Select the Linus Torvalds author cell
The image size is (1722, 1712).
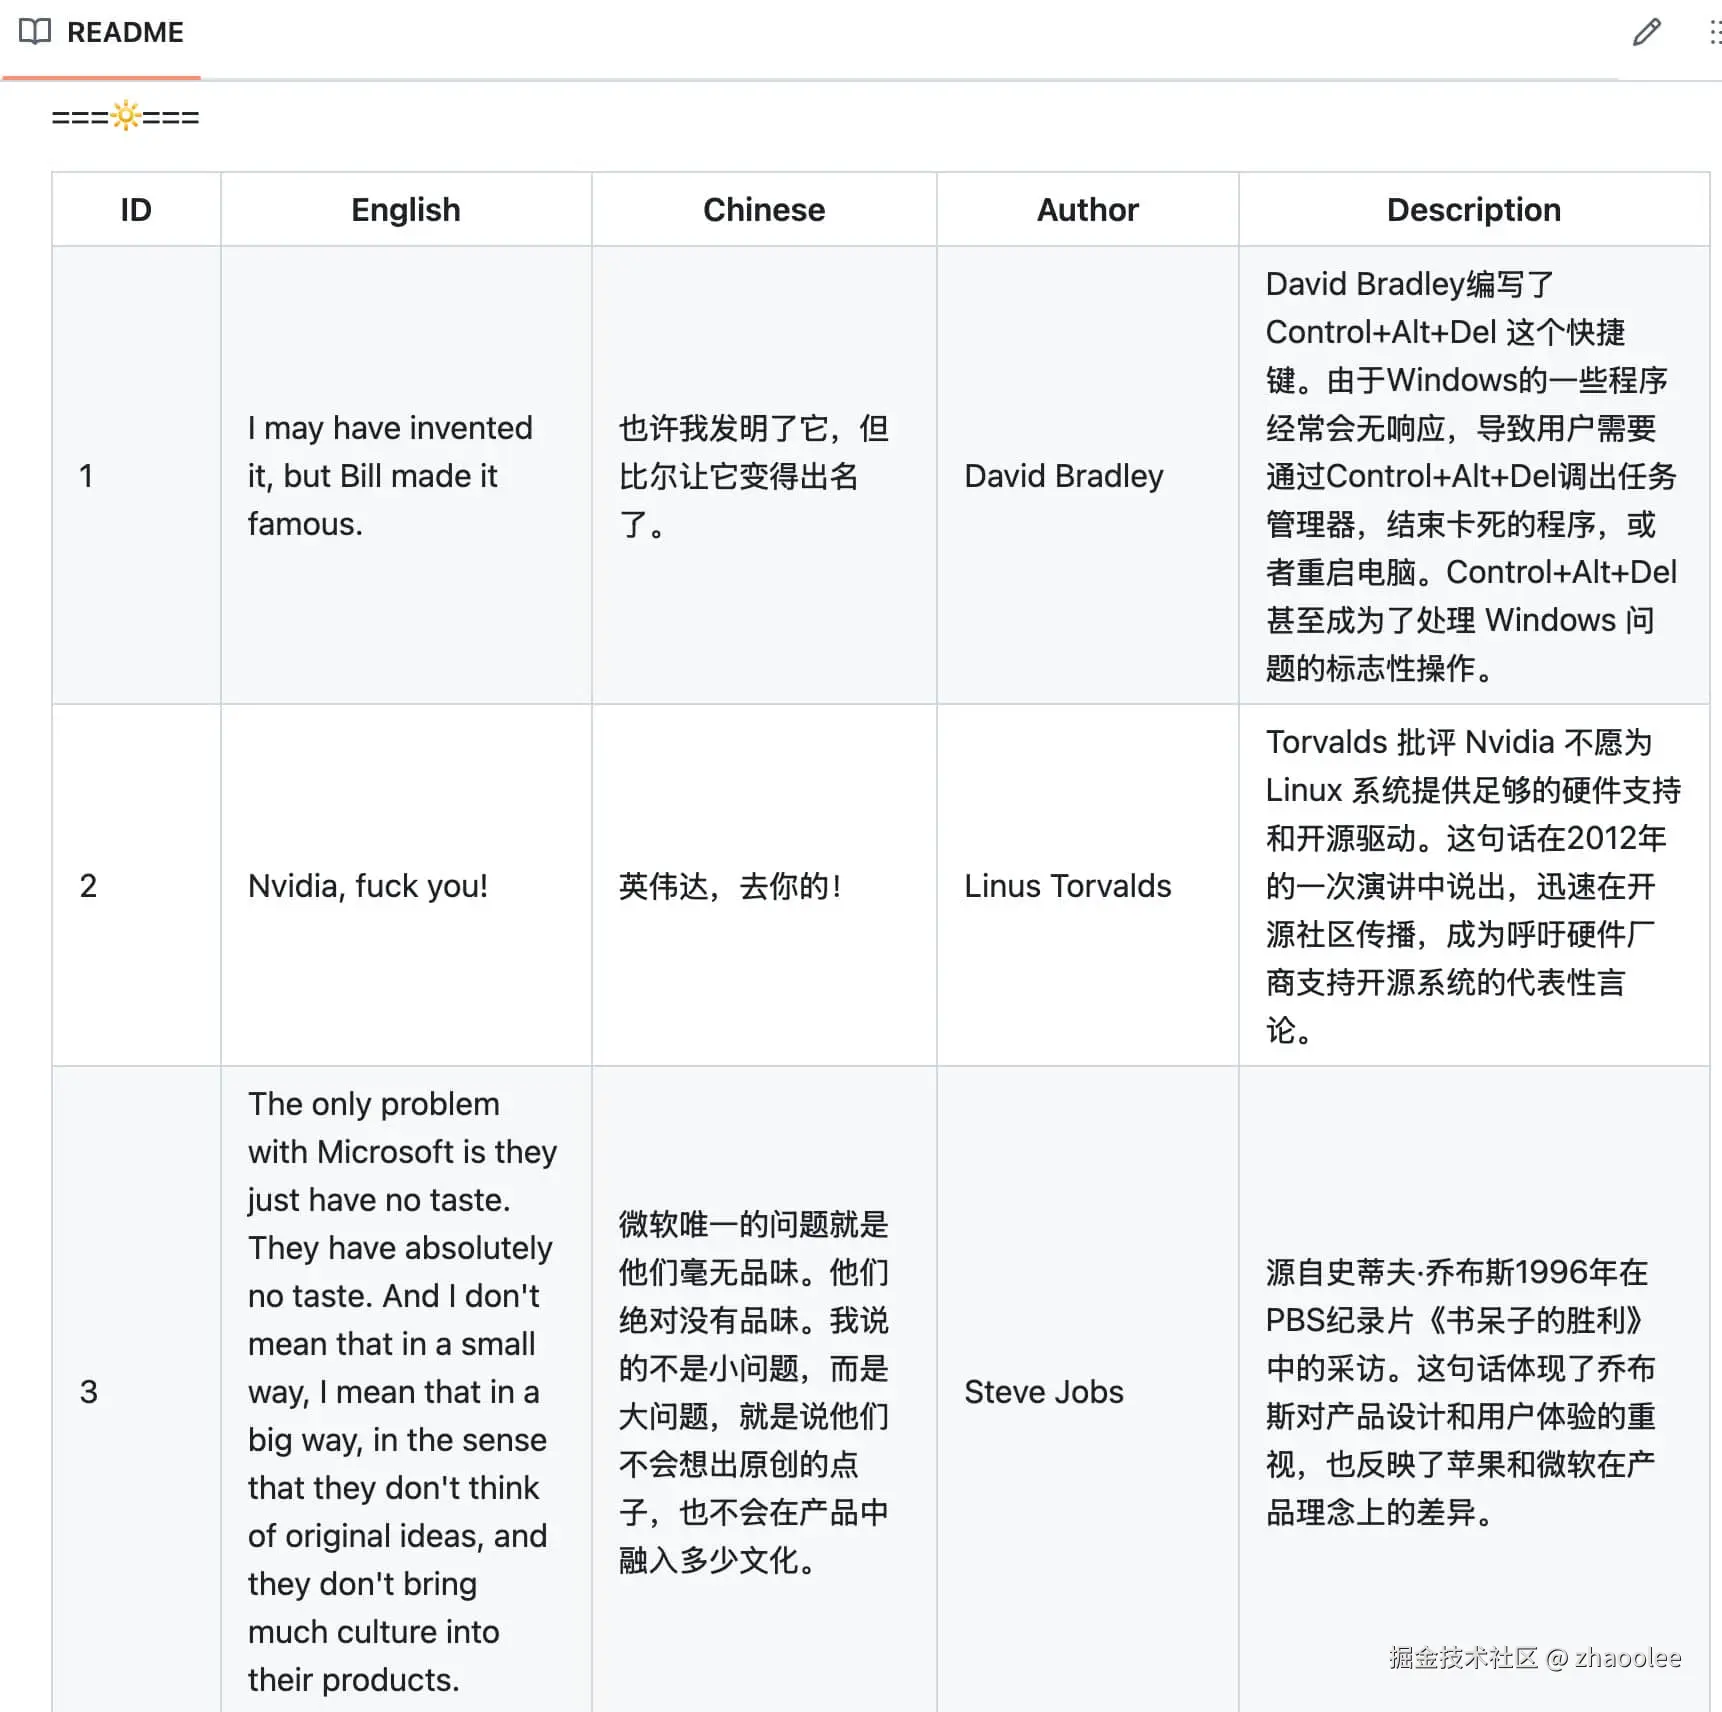point(1067,886)
